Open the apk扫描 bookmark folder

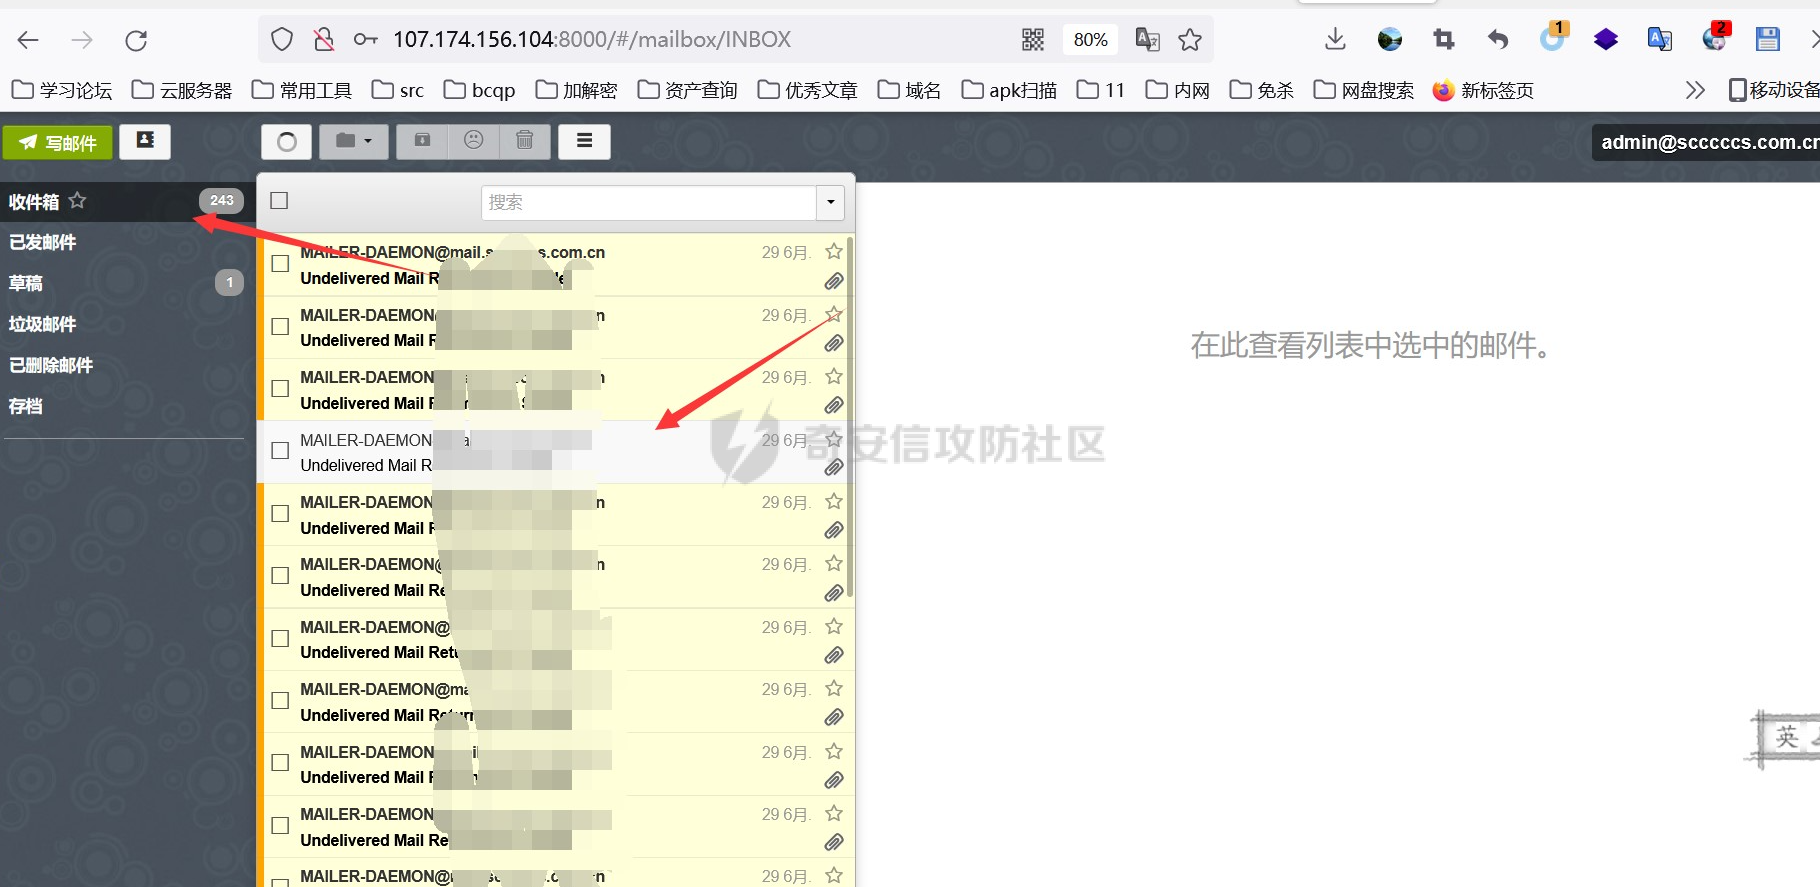pyautogui.click(x=1009, y=90)
